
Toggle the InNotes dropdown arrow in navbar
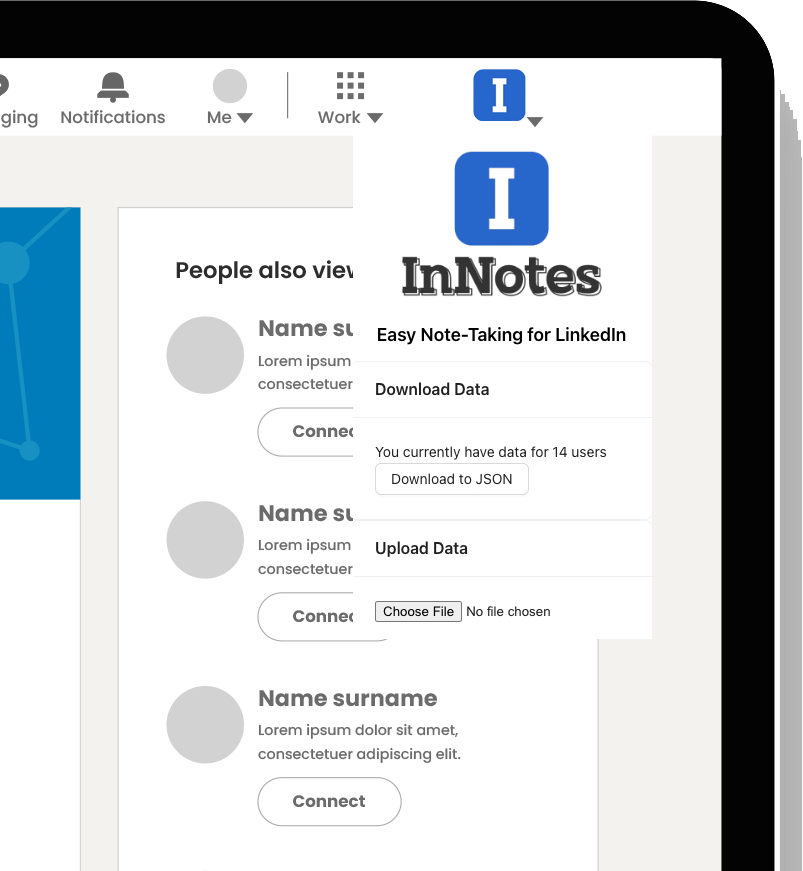point(535,122)
